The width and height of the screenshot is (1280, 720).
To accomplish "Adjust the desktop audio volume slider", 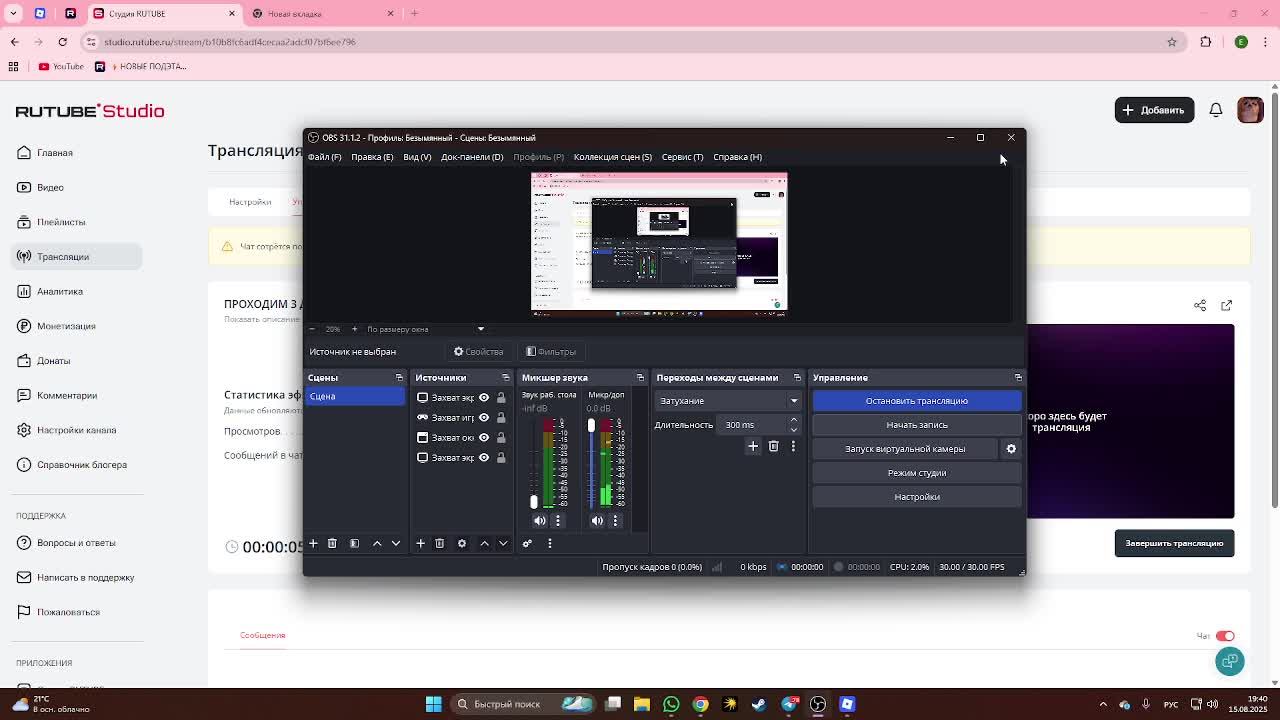I will coord(534,500).
